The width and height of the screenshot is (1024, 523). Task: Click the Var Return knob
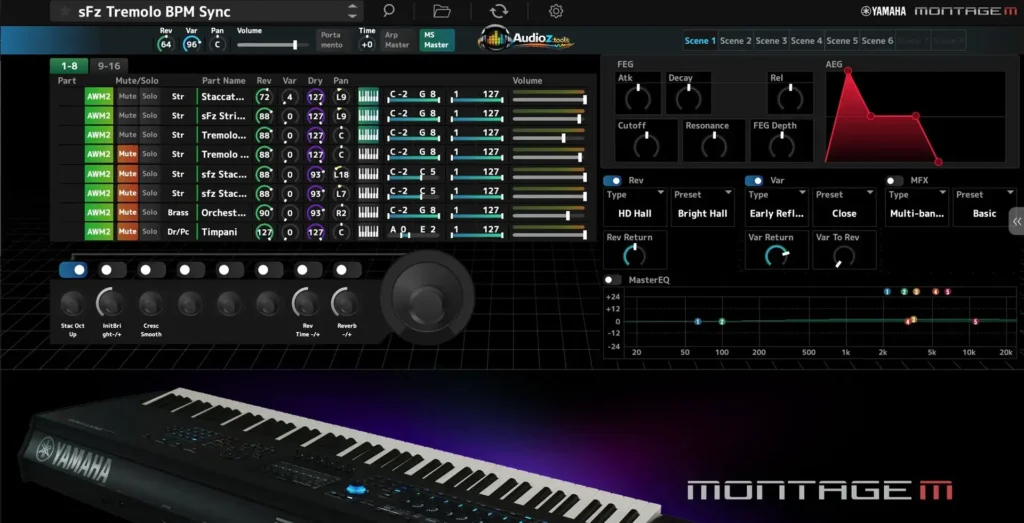pos(776,255)
